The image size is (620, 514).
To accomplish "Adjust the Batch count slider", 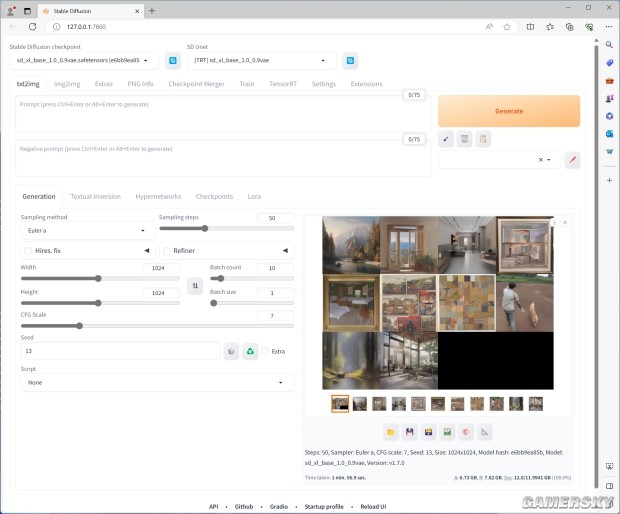I will pos(251,278).
